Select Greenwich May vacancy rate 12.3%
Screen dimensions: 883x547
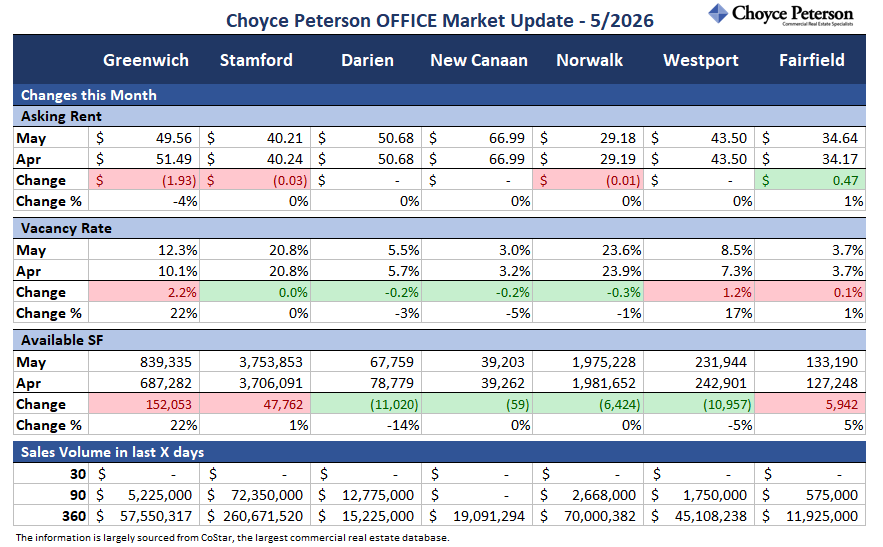click(177, 251)
